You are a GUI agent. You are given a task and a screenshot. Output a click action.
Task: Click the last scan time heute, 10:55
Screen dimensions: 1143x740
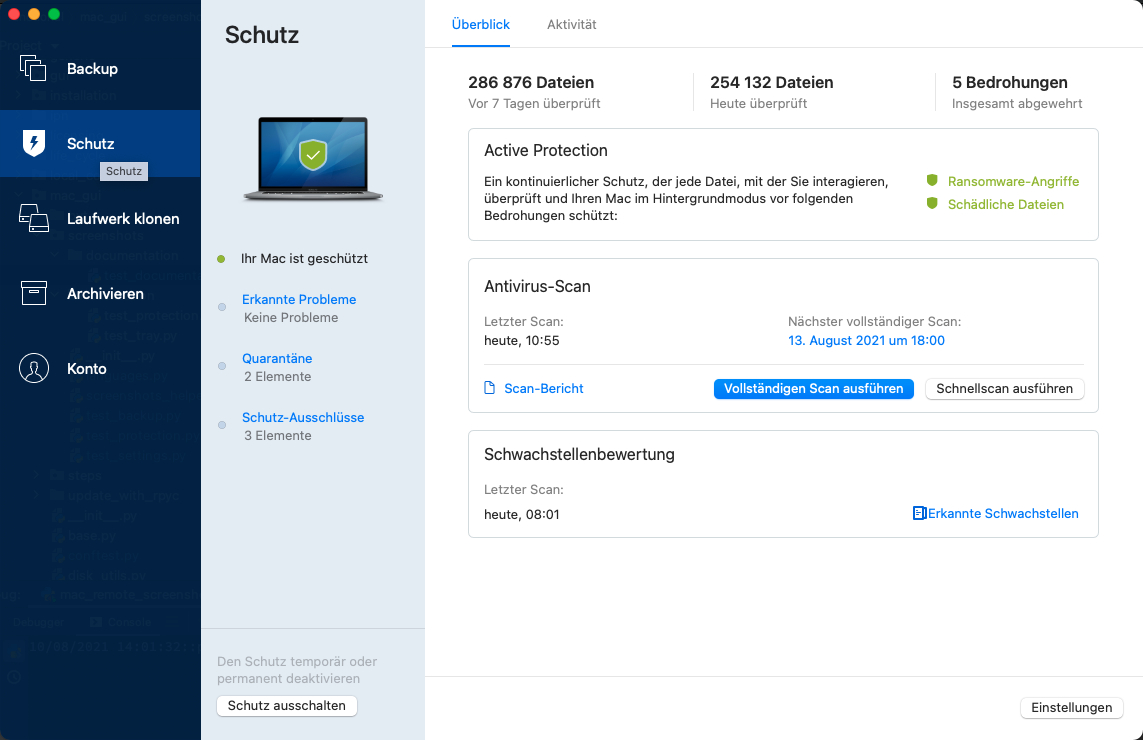(522, 340)
